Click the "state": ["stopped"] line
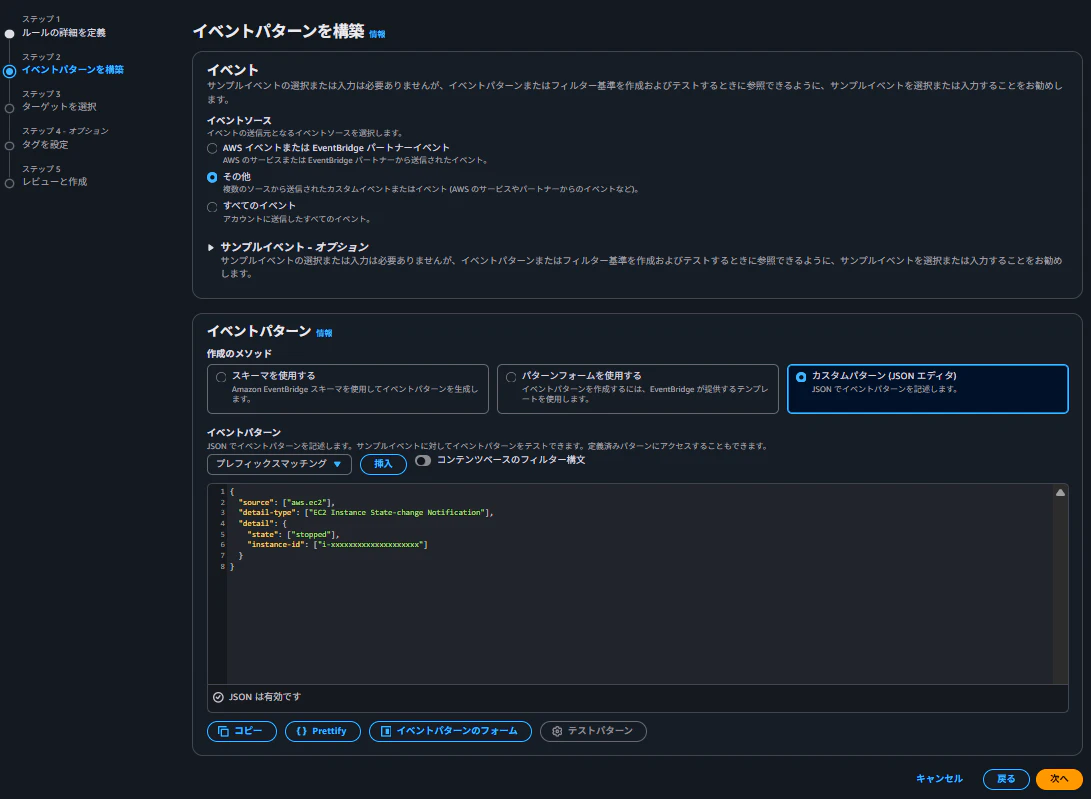 [293, 535]
